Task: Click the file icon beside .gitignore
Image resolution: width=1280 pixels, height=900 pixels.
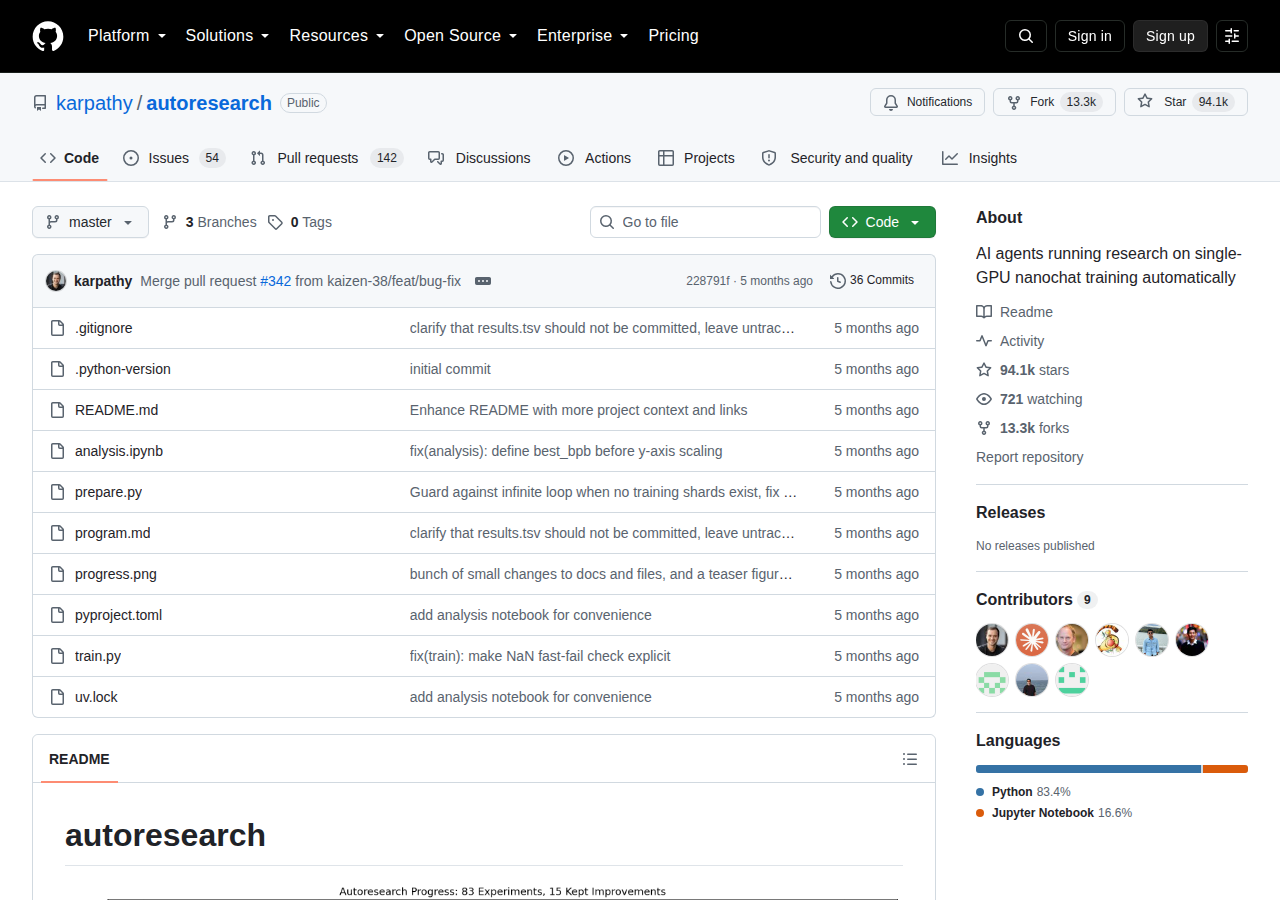Action: click(58, 328)
